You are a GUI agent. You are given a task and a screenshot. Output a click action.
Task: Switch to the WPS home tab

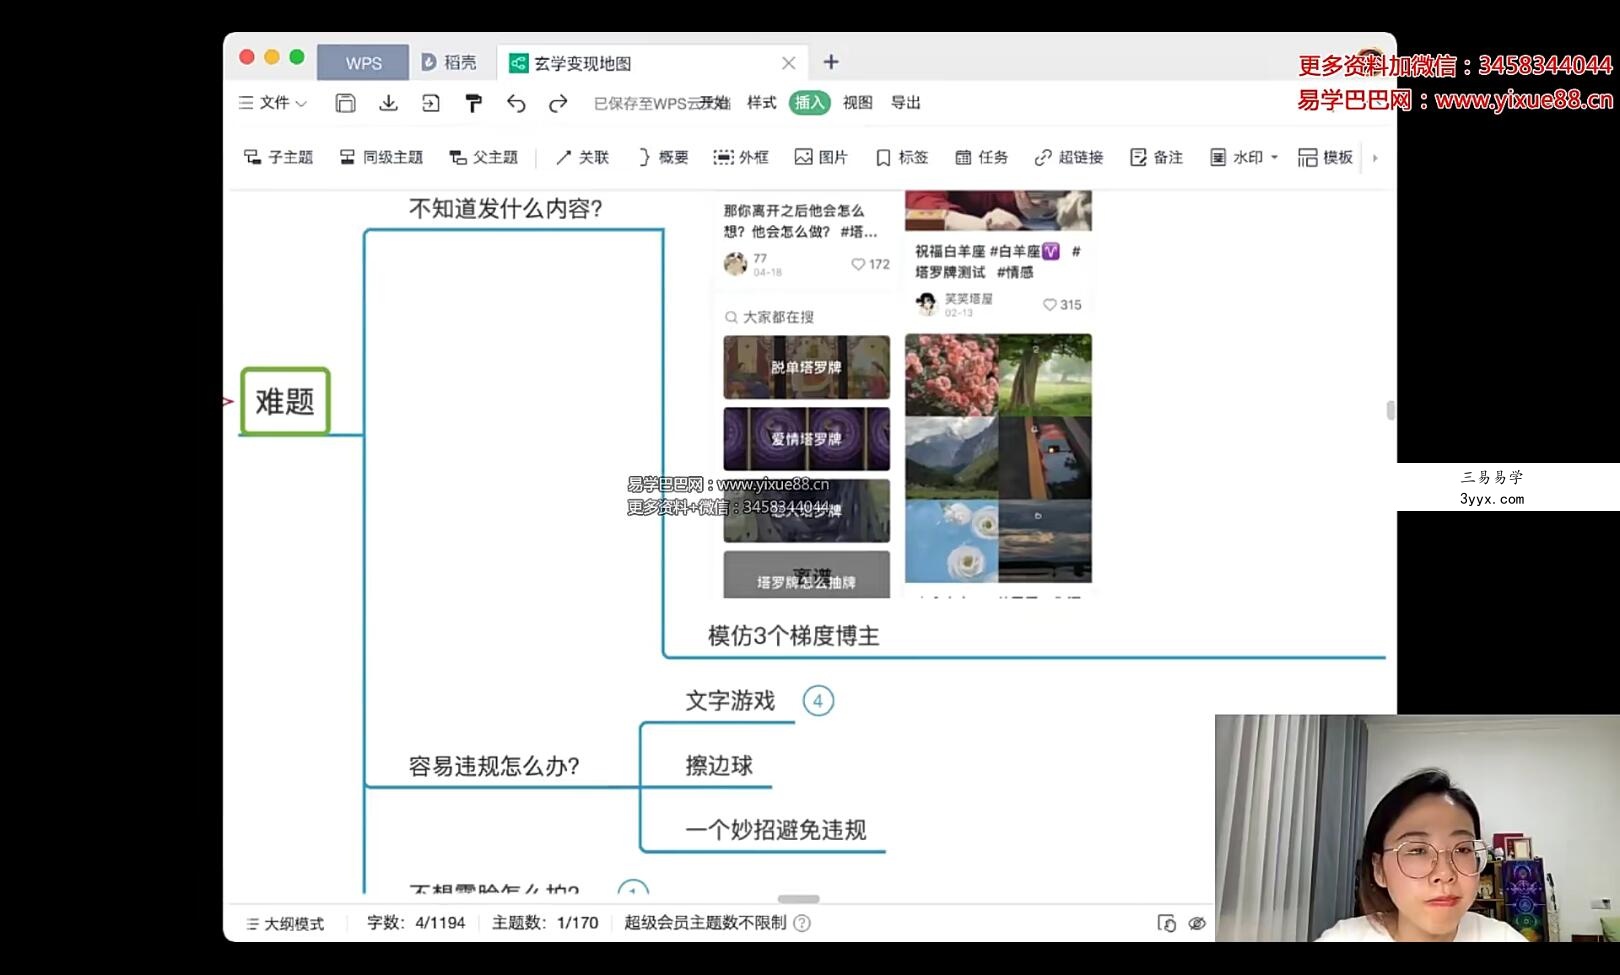coord(363,62)
